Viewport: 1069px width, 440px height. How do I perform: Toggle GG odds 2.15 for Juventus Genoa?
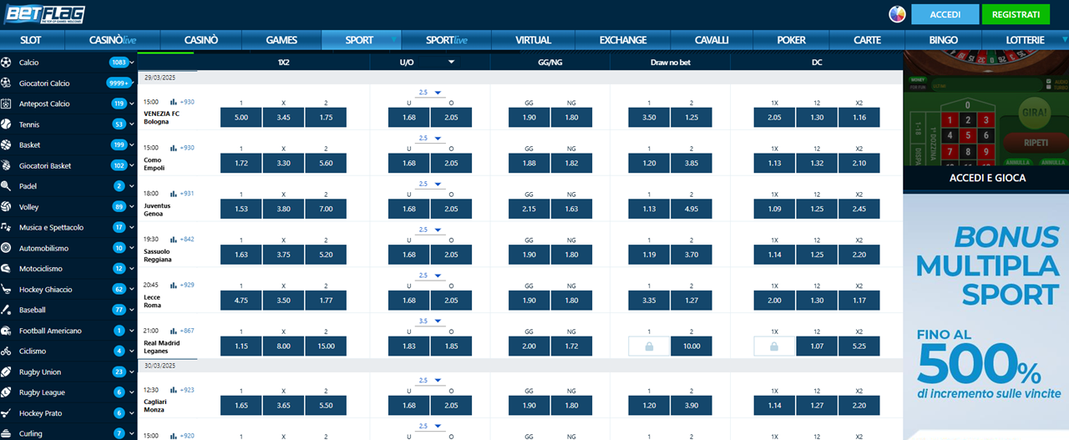528,209
